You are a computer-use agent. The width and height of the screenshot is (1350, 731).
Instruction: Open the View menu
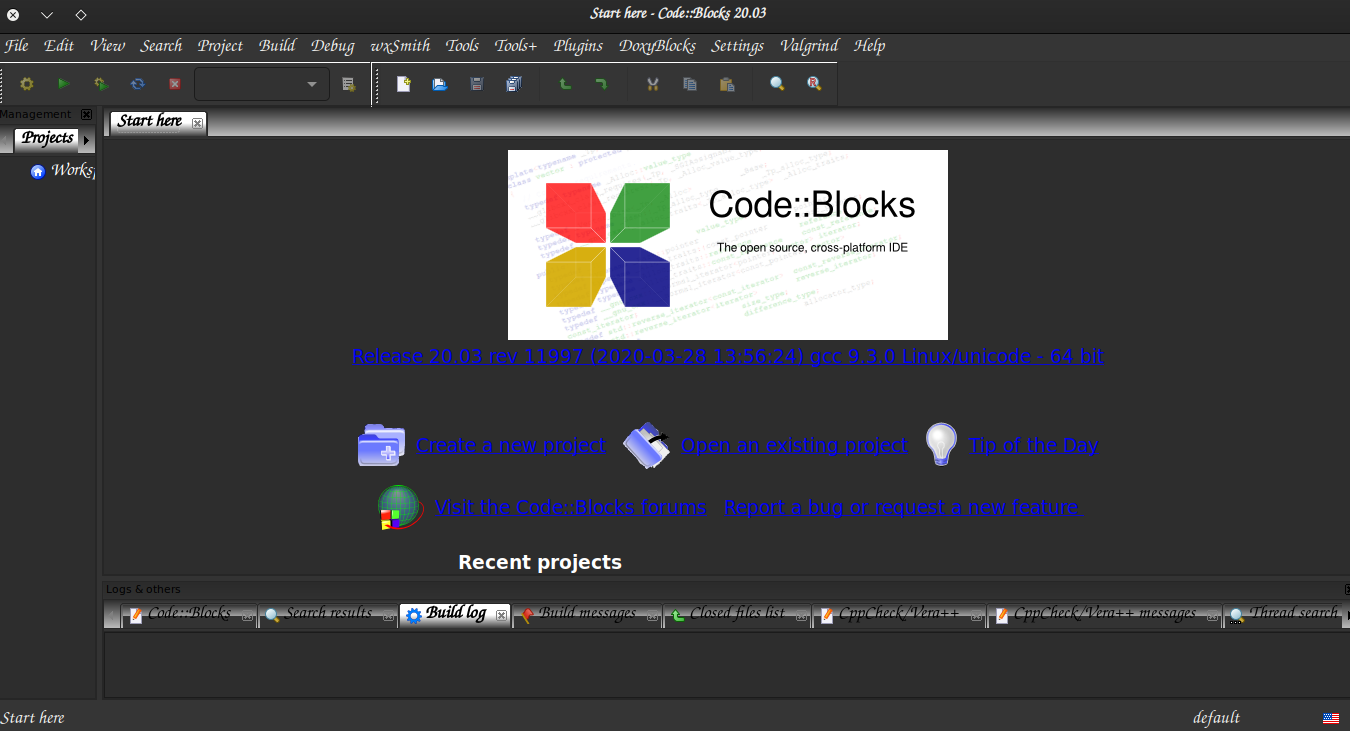(107, 46)
